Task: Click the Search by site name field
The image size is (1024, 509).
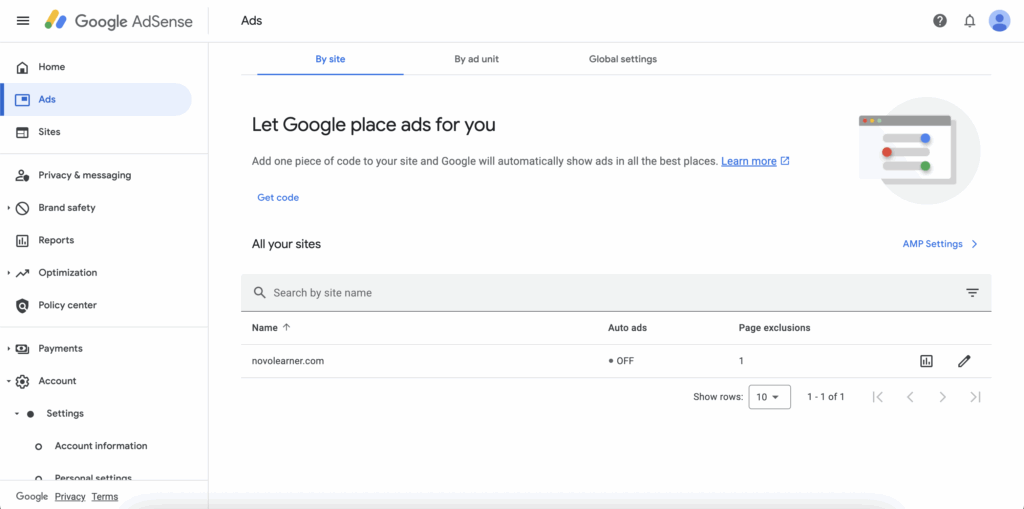Action: point(616,293)
